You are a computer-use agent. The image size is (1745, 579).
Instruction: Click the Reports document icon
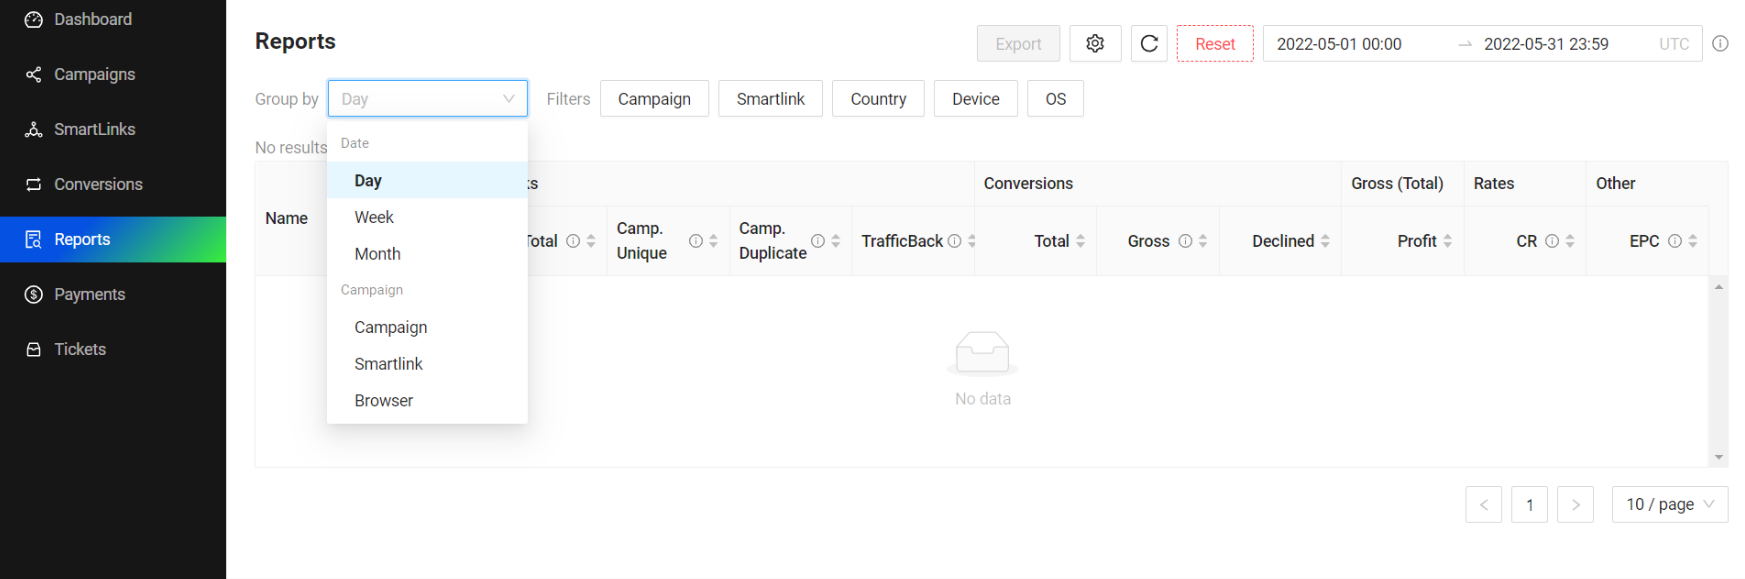click(x=34, y=239)
